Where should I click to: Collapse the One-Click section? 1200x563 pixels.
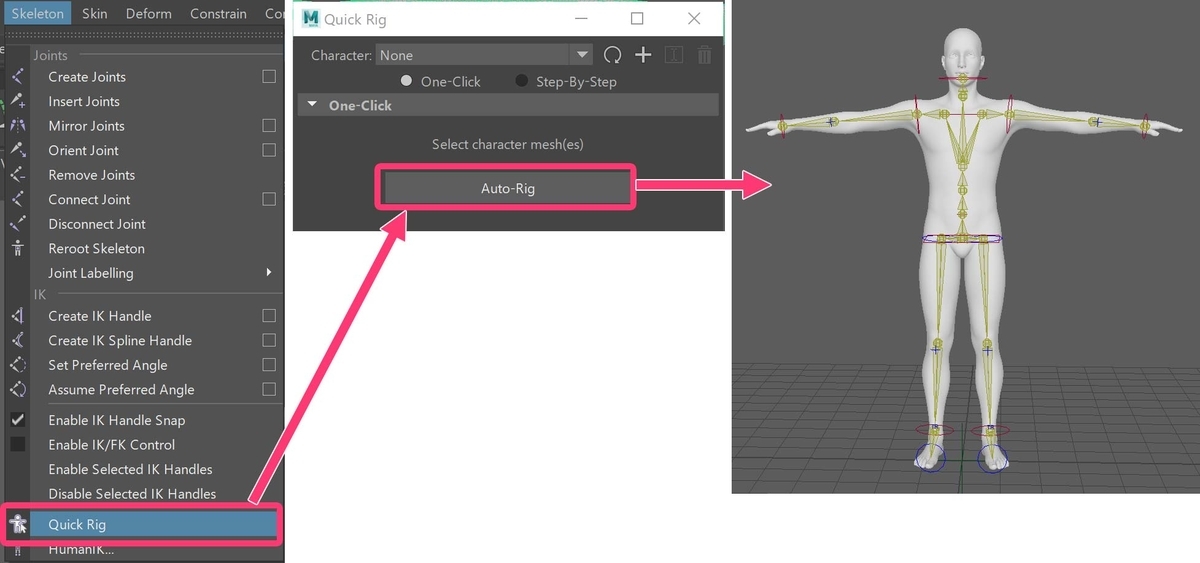pos(313,105)
